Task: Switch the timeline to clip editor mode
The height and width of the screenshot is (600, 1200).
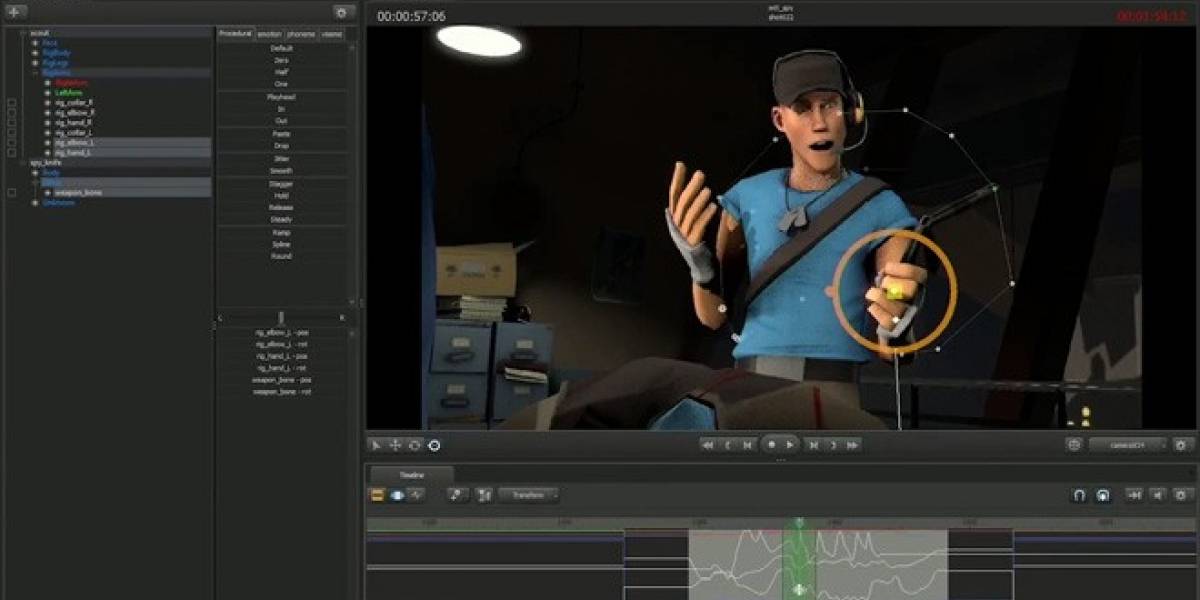Action: (x=378, y=494)
